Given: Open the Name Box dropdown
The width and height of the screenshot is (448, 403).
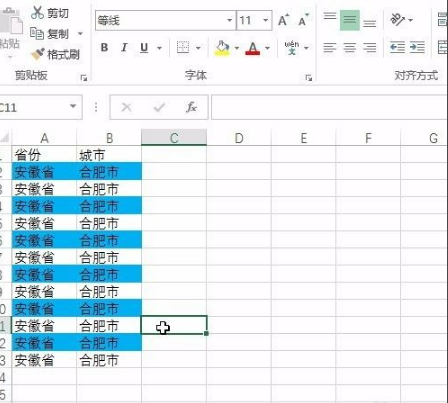Looking at the screenshot, I should pos(73,107).
